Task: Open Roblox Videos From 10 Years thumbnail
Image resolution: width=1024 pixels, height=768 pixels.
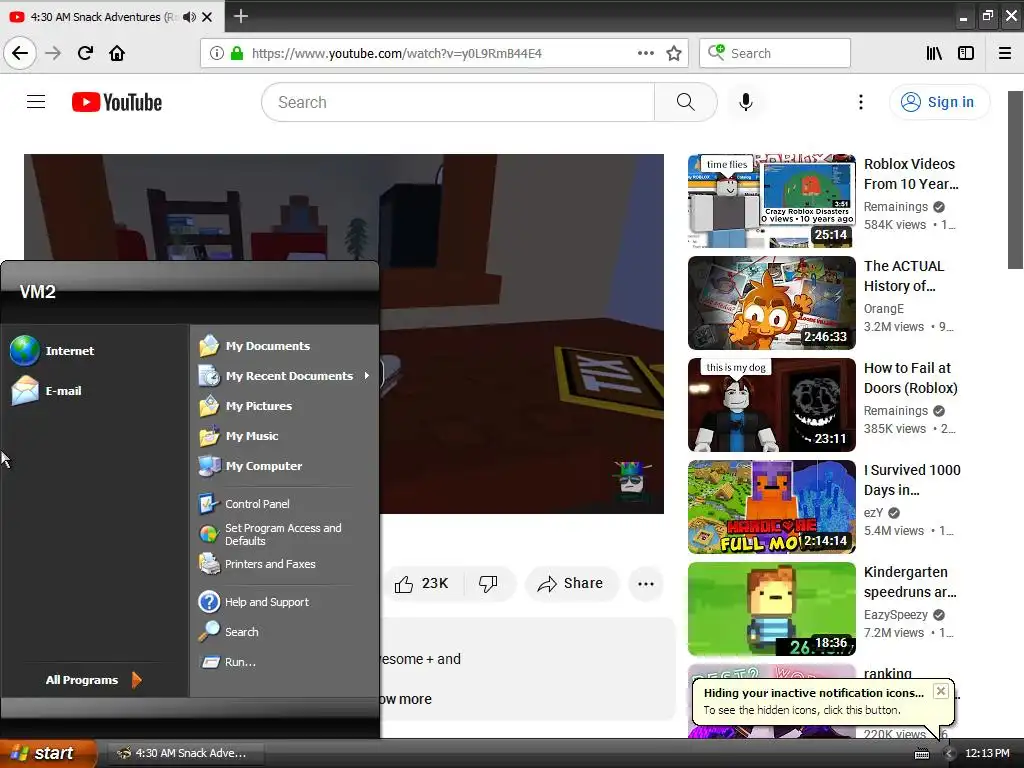Action: (x=771, y=201)
